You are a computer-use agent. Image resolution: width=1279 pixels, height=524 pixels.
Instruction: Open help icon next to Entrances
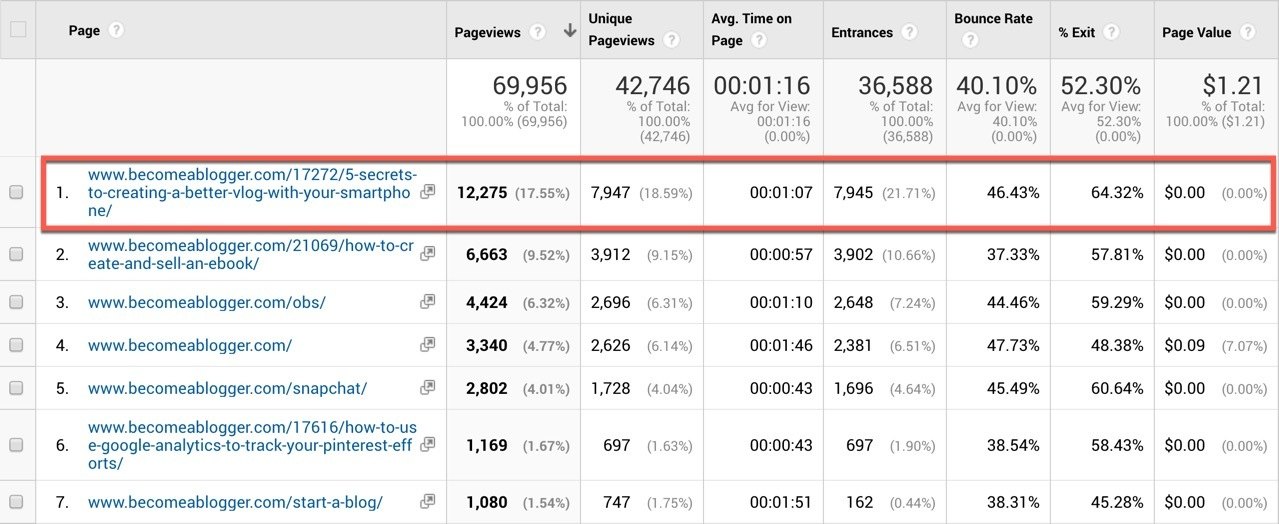(x=909, y=32)
